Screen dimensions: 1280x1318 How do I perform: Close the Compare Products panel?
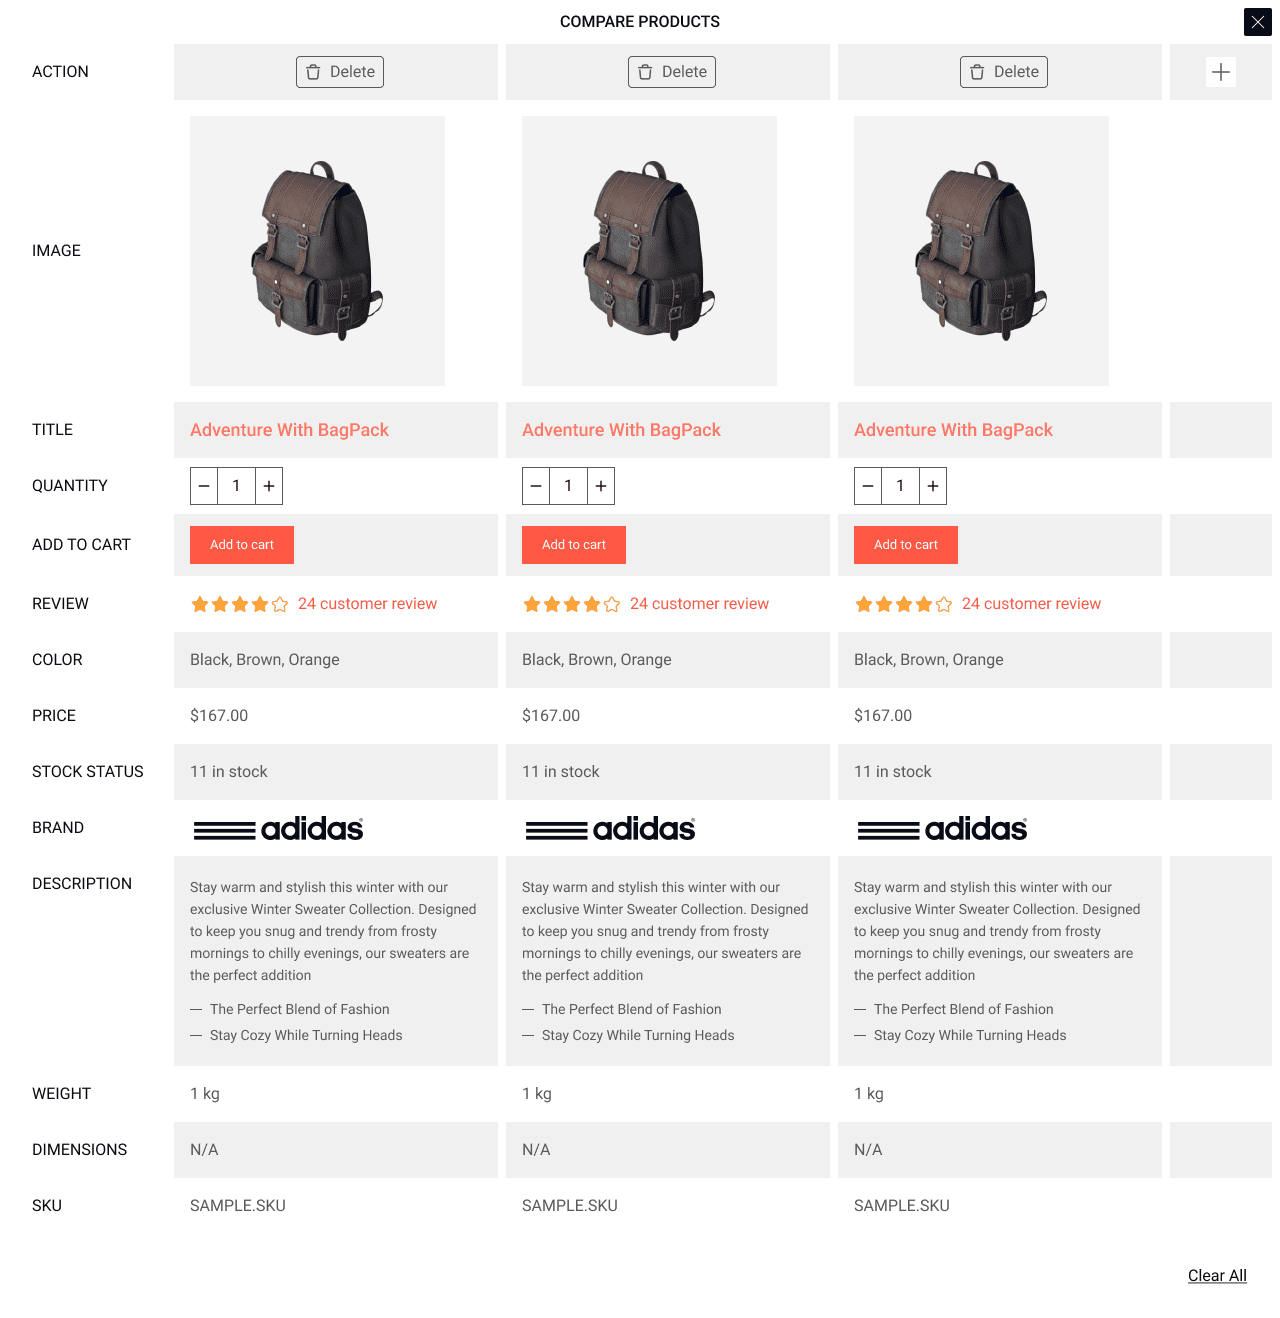pyautogui.click(x=1257, y=22)
